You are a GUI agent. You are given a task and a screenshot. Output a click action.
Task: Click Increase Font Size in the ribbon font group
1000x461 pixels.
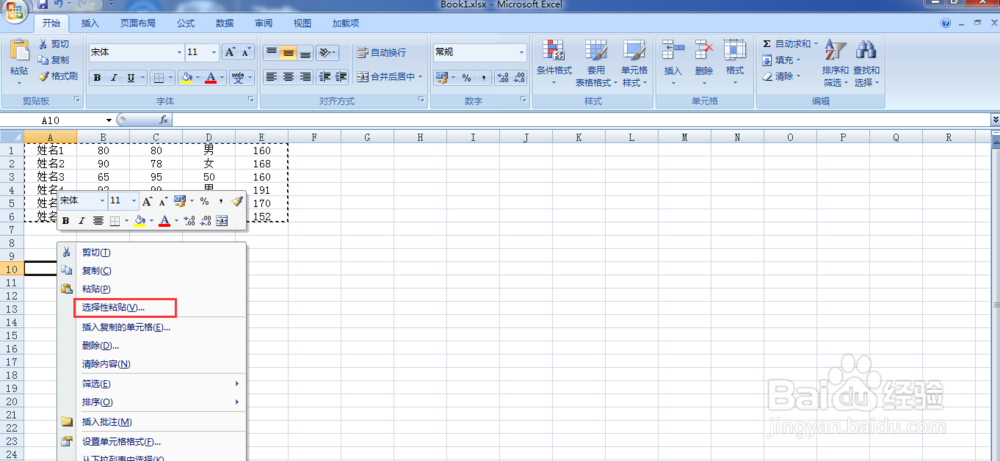[x=230, y=52]
